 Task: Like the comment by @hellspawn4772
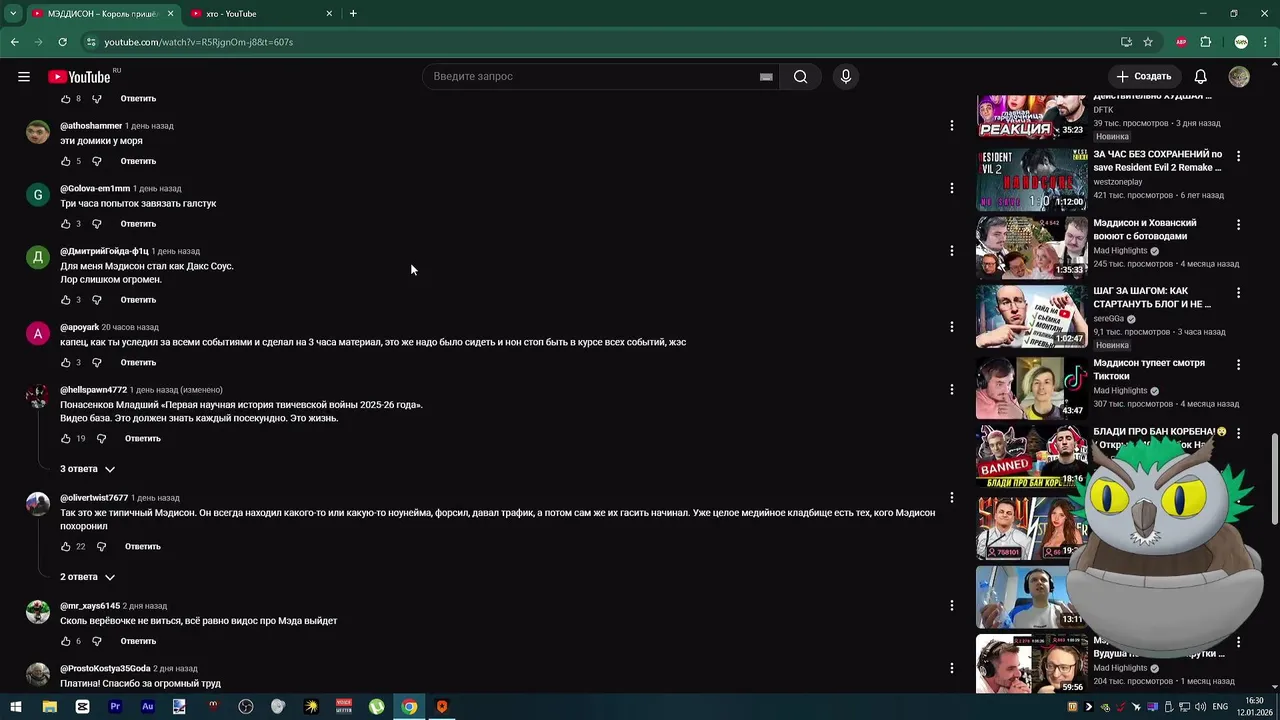coord(66,439)
